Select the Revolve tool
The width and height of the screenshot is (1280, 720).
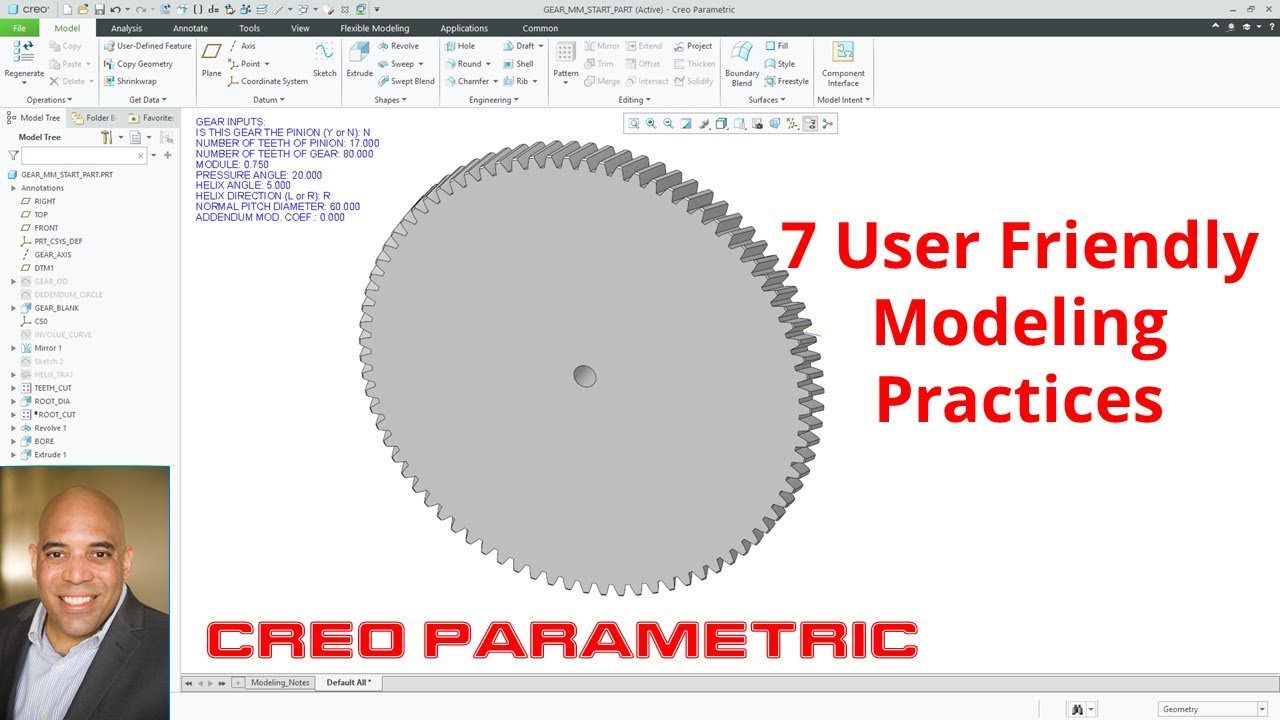pyautogui.click(x=398, y=46)
